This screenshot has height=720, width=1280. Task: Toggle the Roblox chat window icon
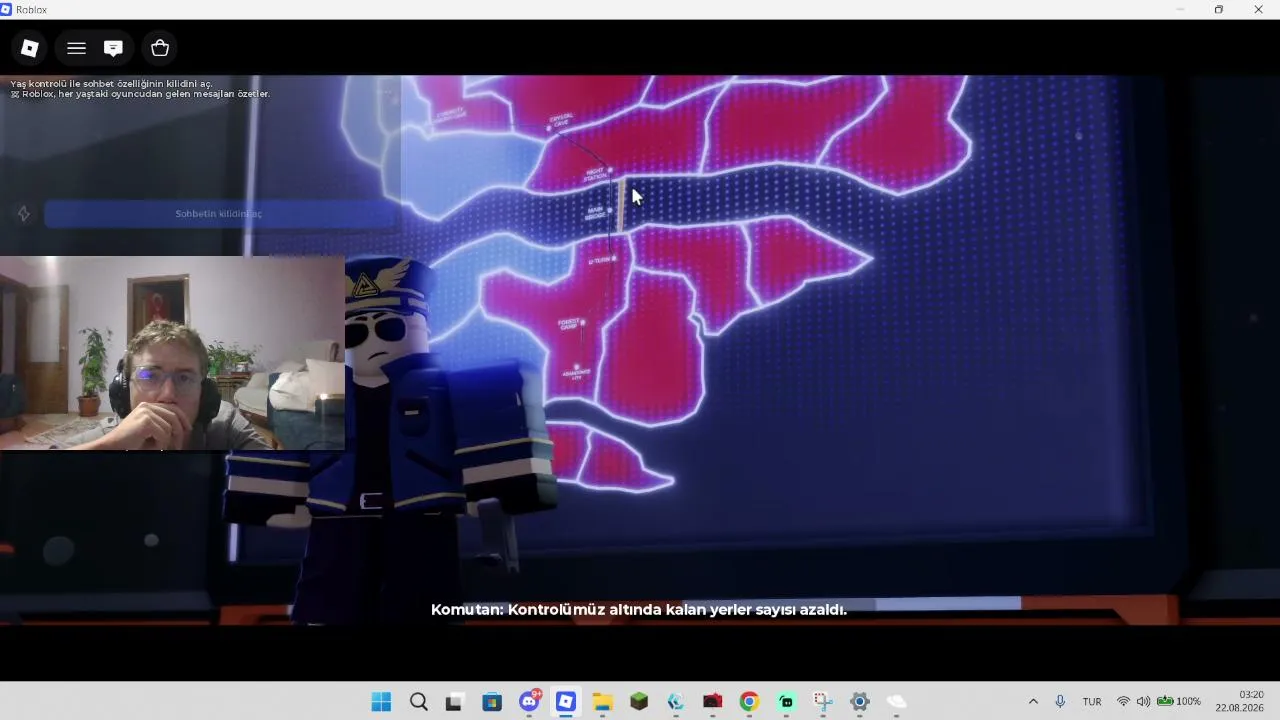coord(113,48)
